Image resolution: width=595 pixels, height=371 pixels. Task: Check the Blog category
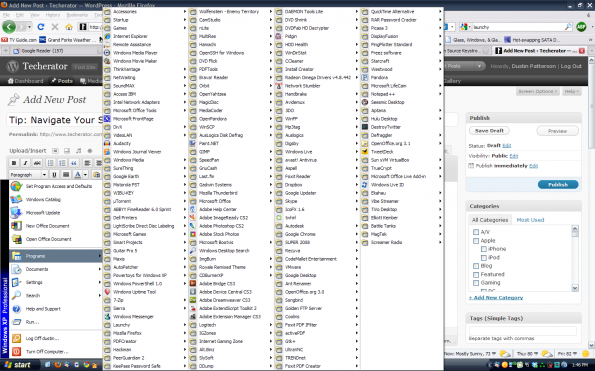(476, 266)
